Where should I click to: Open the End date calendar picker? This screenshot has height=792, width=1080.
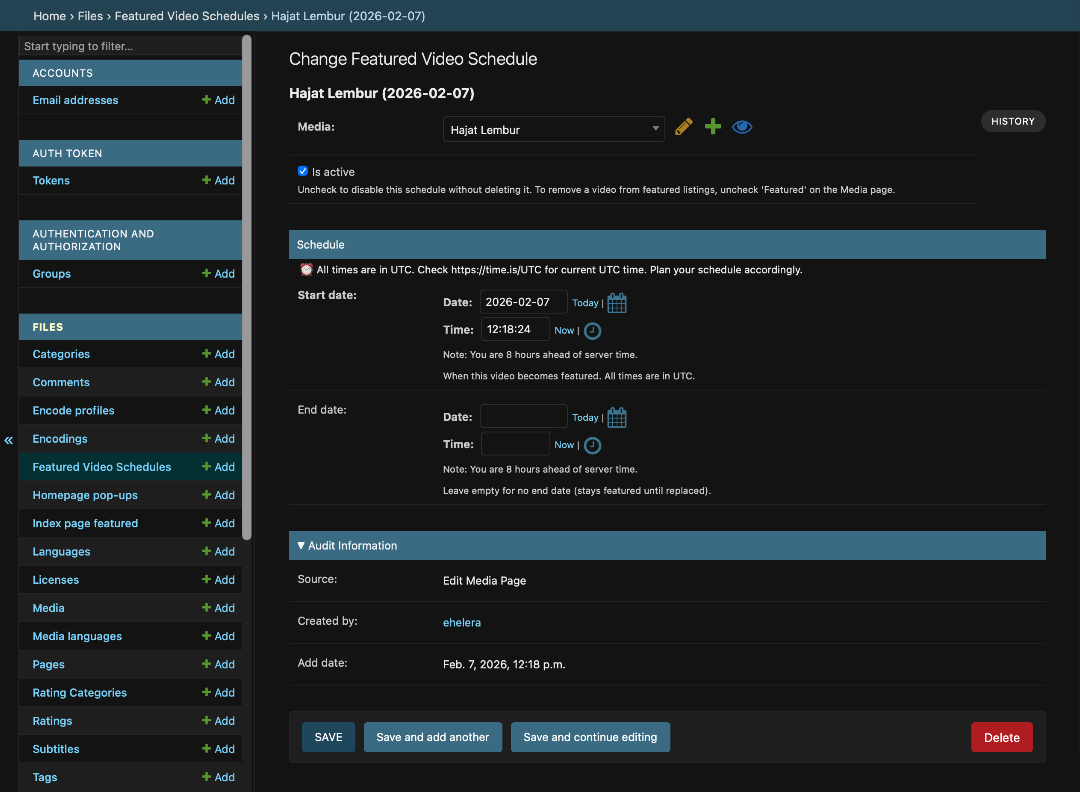617,418
